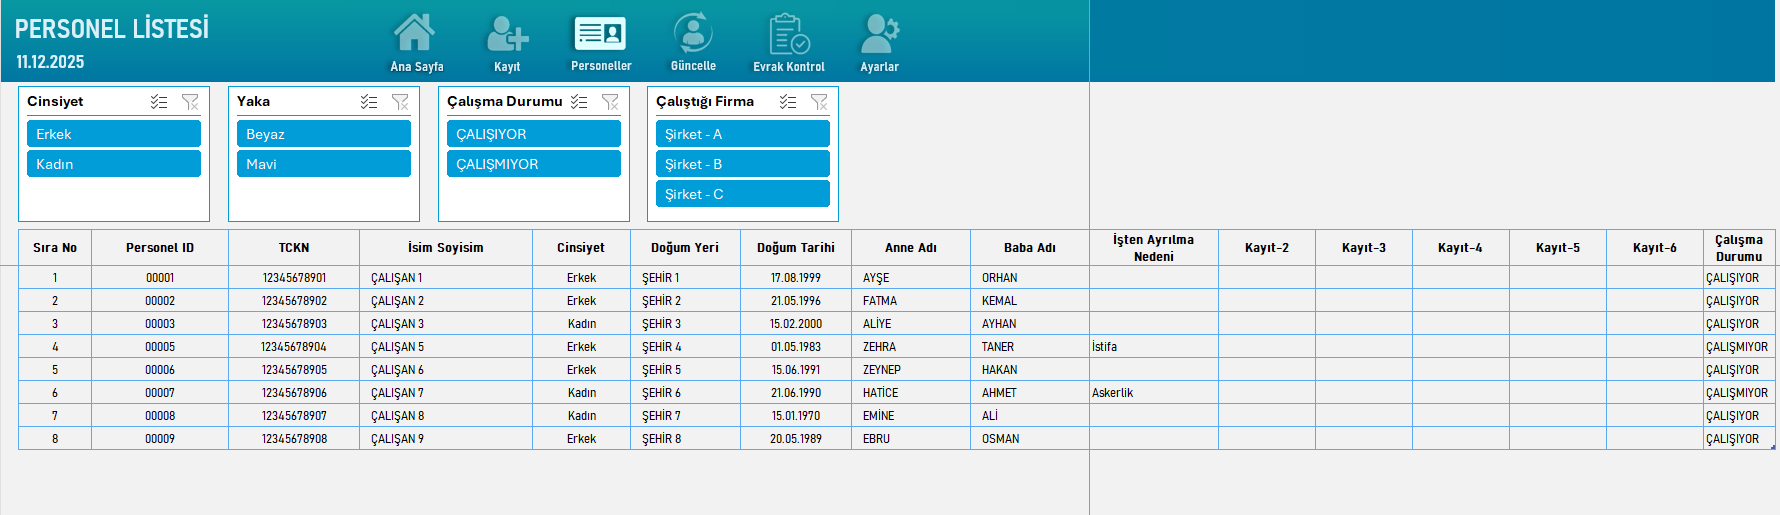Toggle multi-select in the Çalışma Durumu slicer
1780x515 pixels.
pos(579,102)
